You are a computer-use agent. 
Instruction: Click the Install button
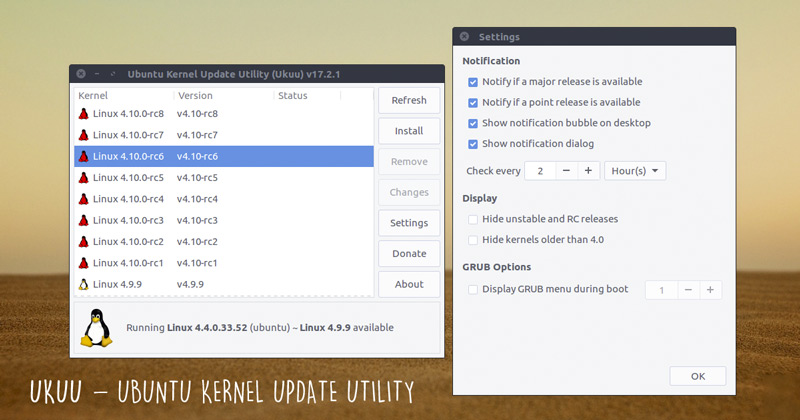pyautogui.click(x=409, y=131)
